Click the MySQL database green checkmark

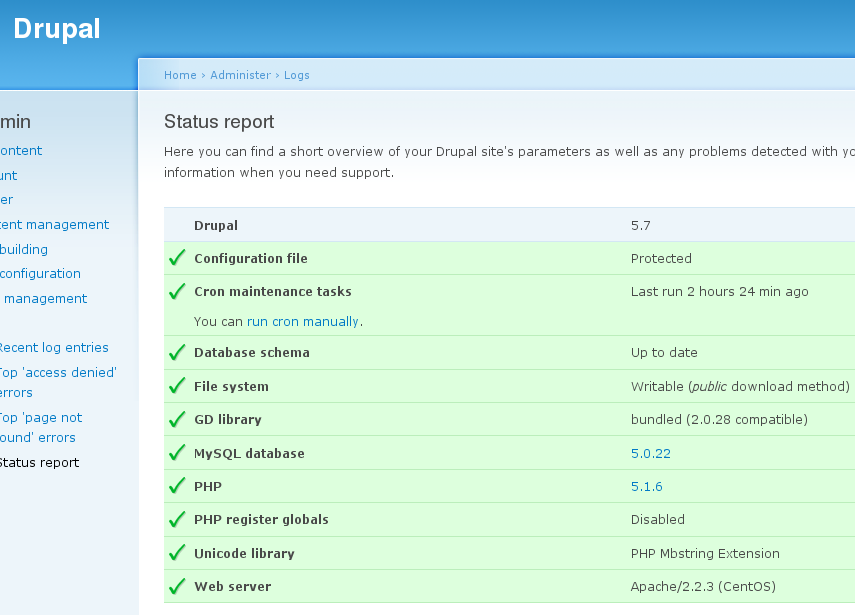pyautogui.click(x=177, y=453)
